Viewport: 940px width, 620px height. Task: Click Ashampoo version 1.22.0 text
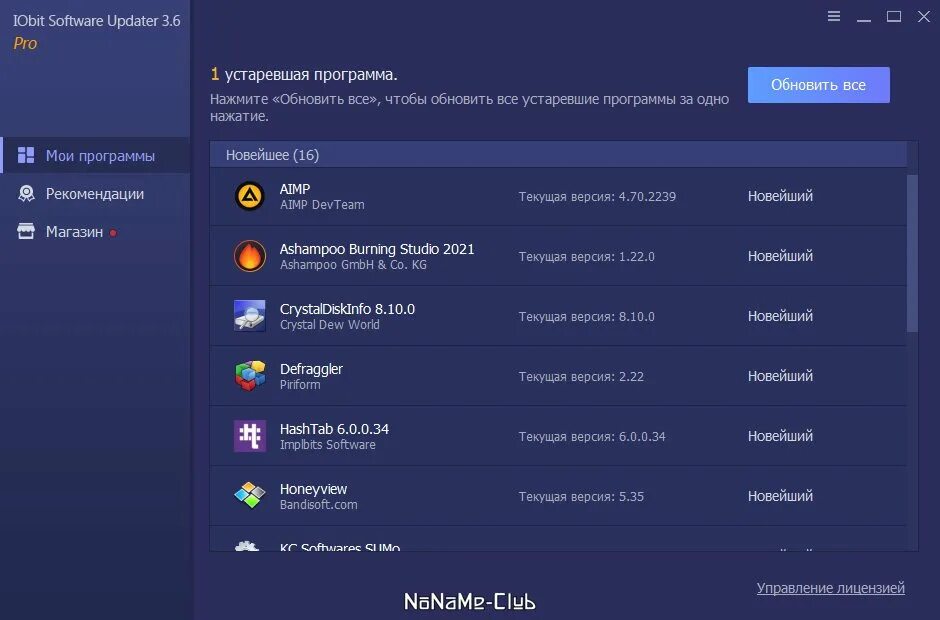[x=586, y=257]
